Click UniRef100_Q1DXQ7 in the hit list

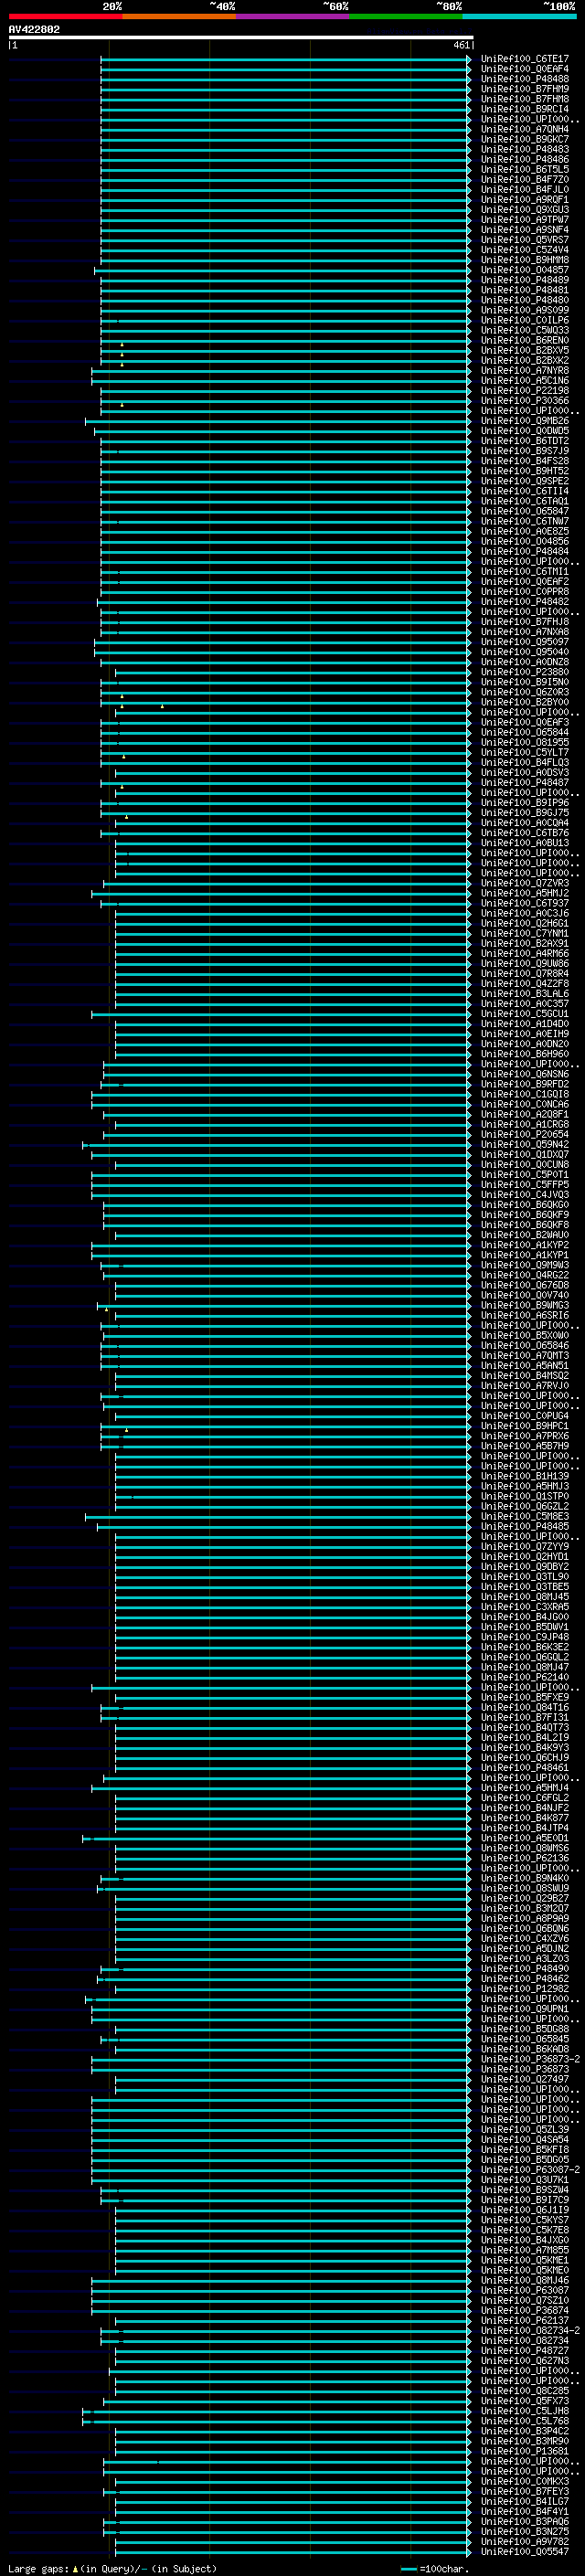tap(524, 1154)
